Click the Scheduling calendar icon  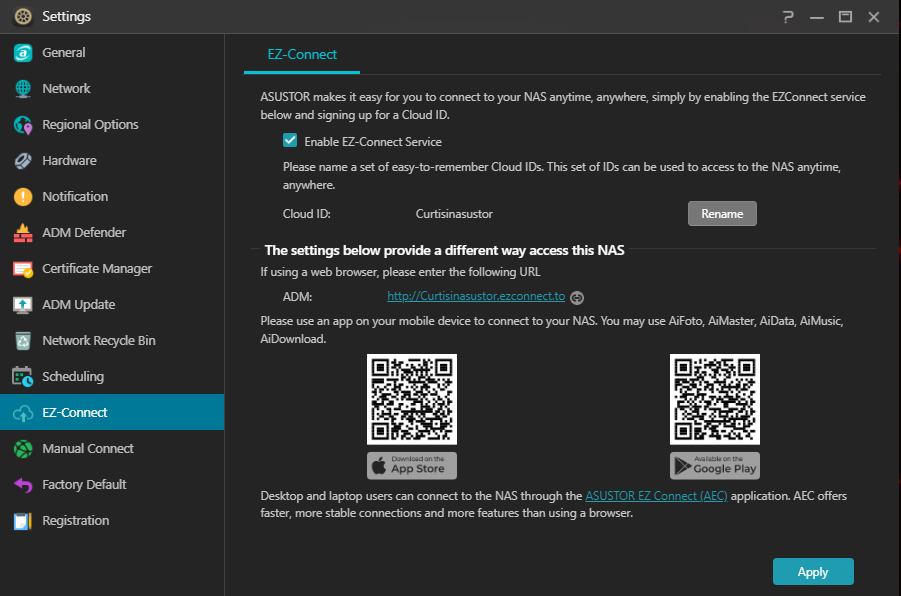point(23,377)
